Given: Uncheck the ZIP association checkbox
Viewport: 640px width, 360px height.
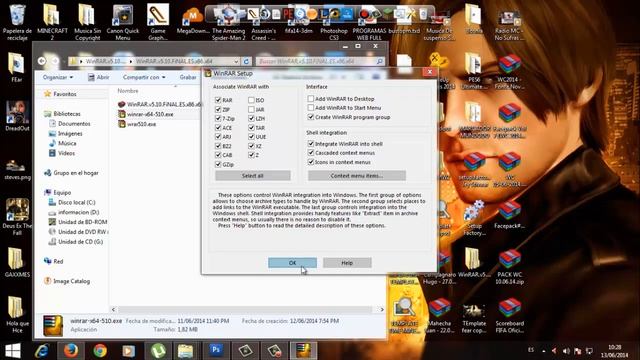Looking at the screenshot, I should 218,109.
